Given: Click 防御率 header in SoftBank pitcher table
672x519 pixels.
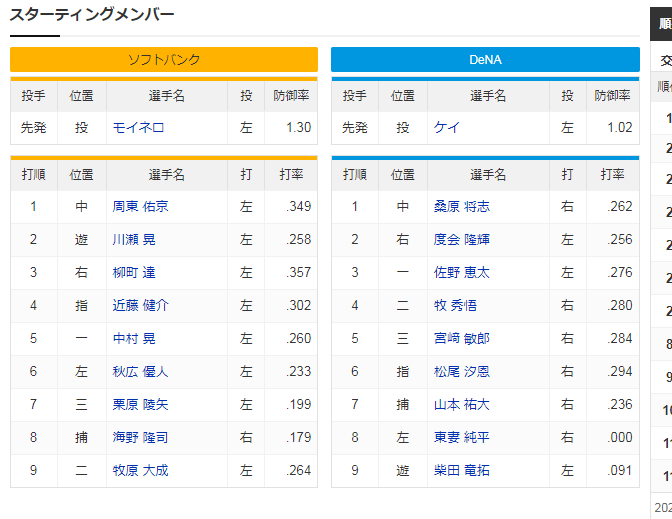Looking at the screenshot, I should pos(291,96).
